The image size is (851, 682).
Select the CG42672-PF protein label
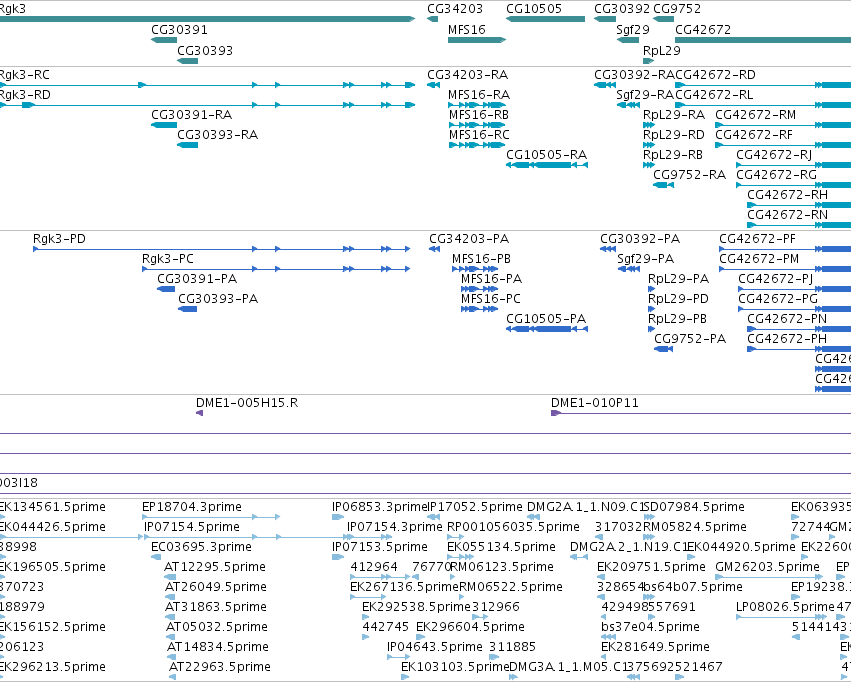[x=757, y=239]
